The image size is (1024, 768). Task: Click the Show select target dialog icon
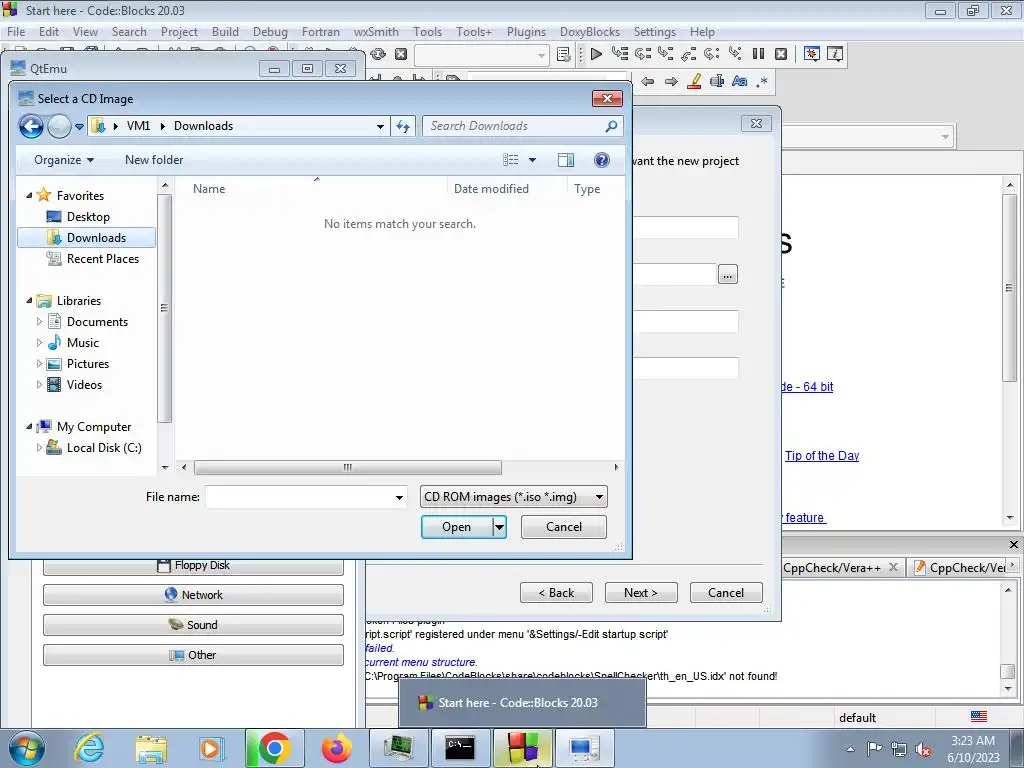click(x=564, y=54)
